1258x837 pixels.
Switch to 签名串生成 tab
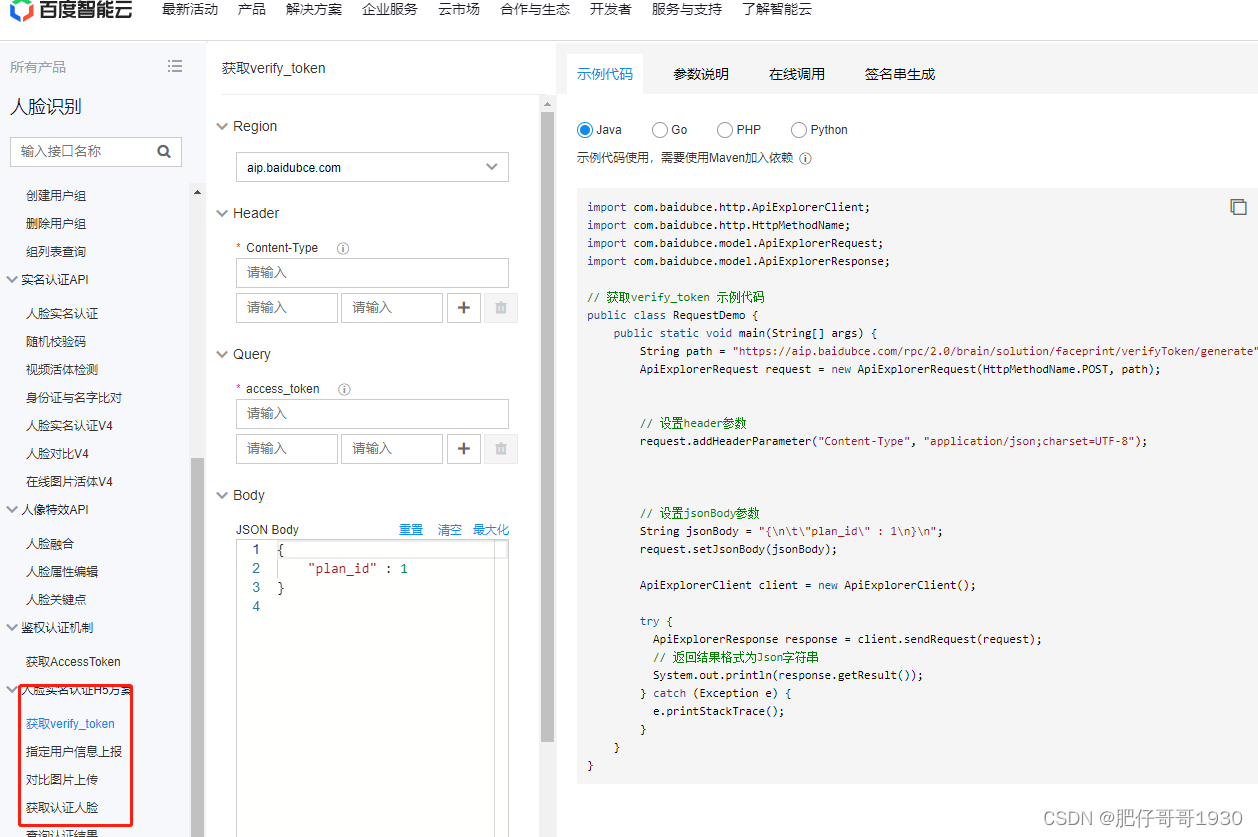click(900, 74)
